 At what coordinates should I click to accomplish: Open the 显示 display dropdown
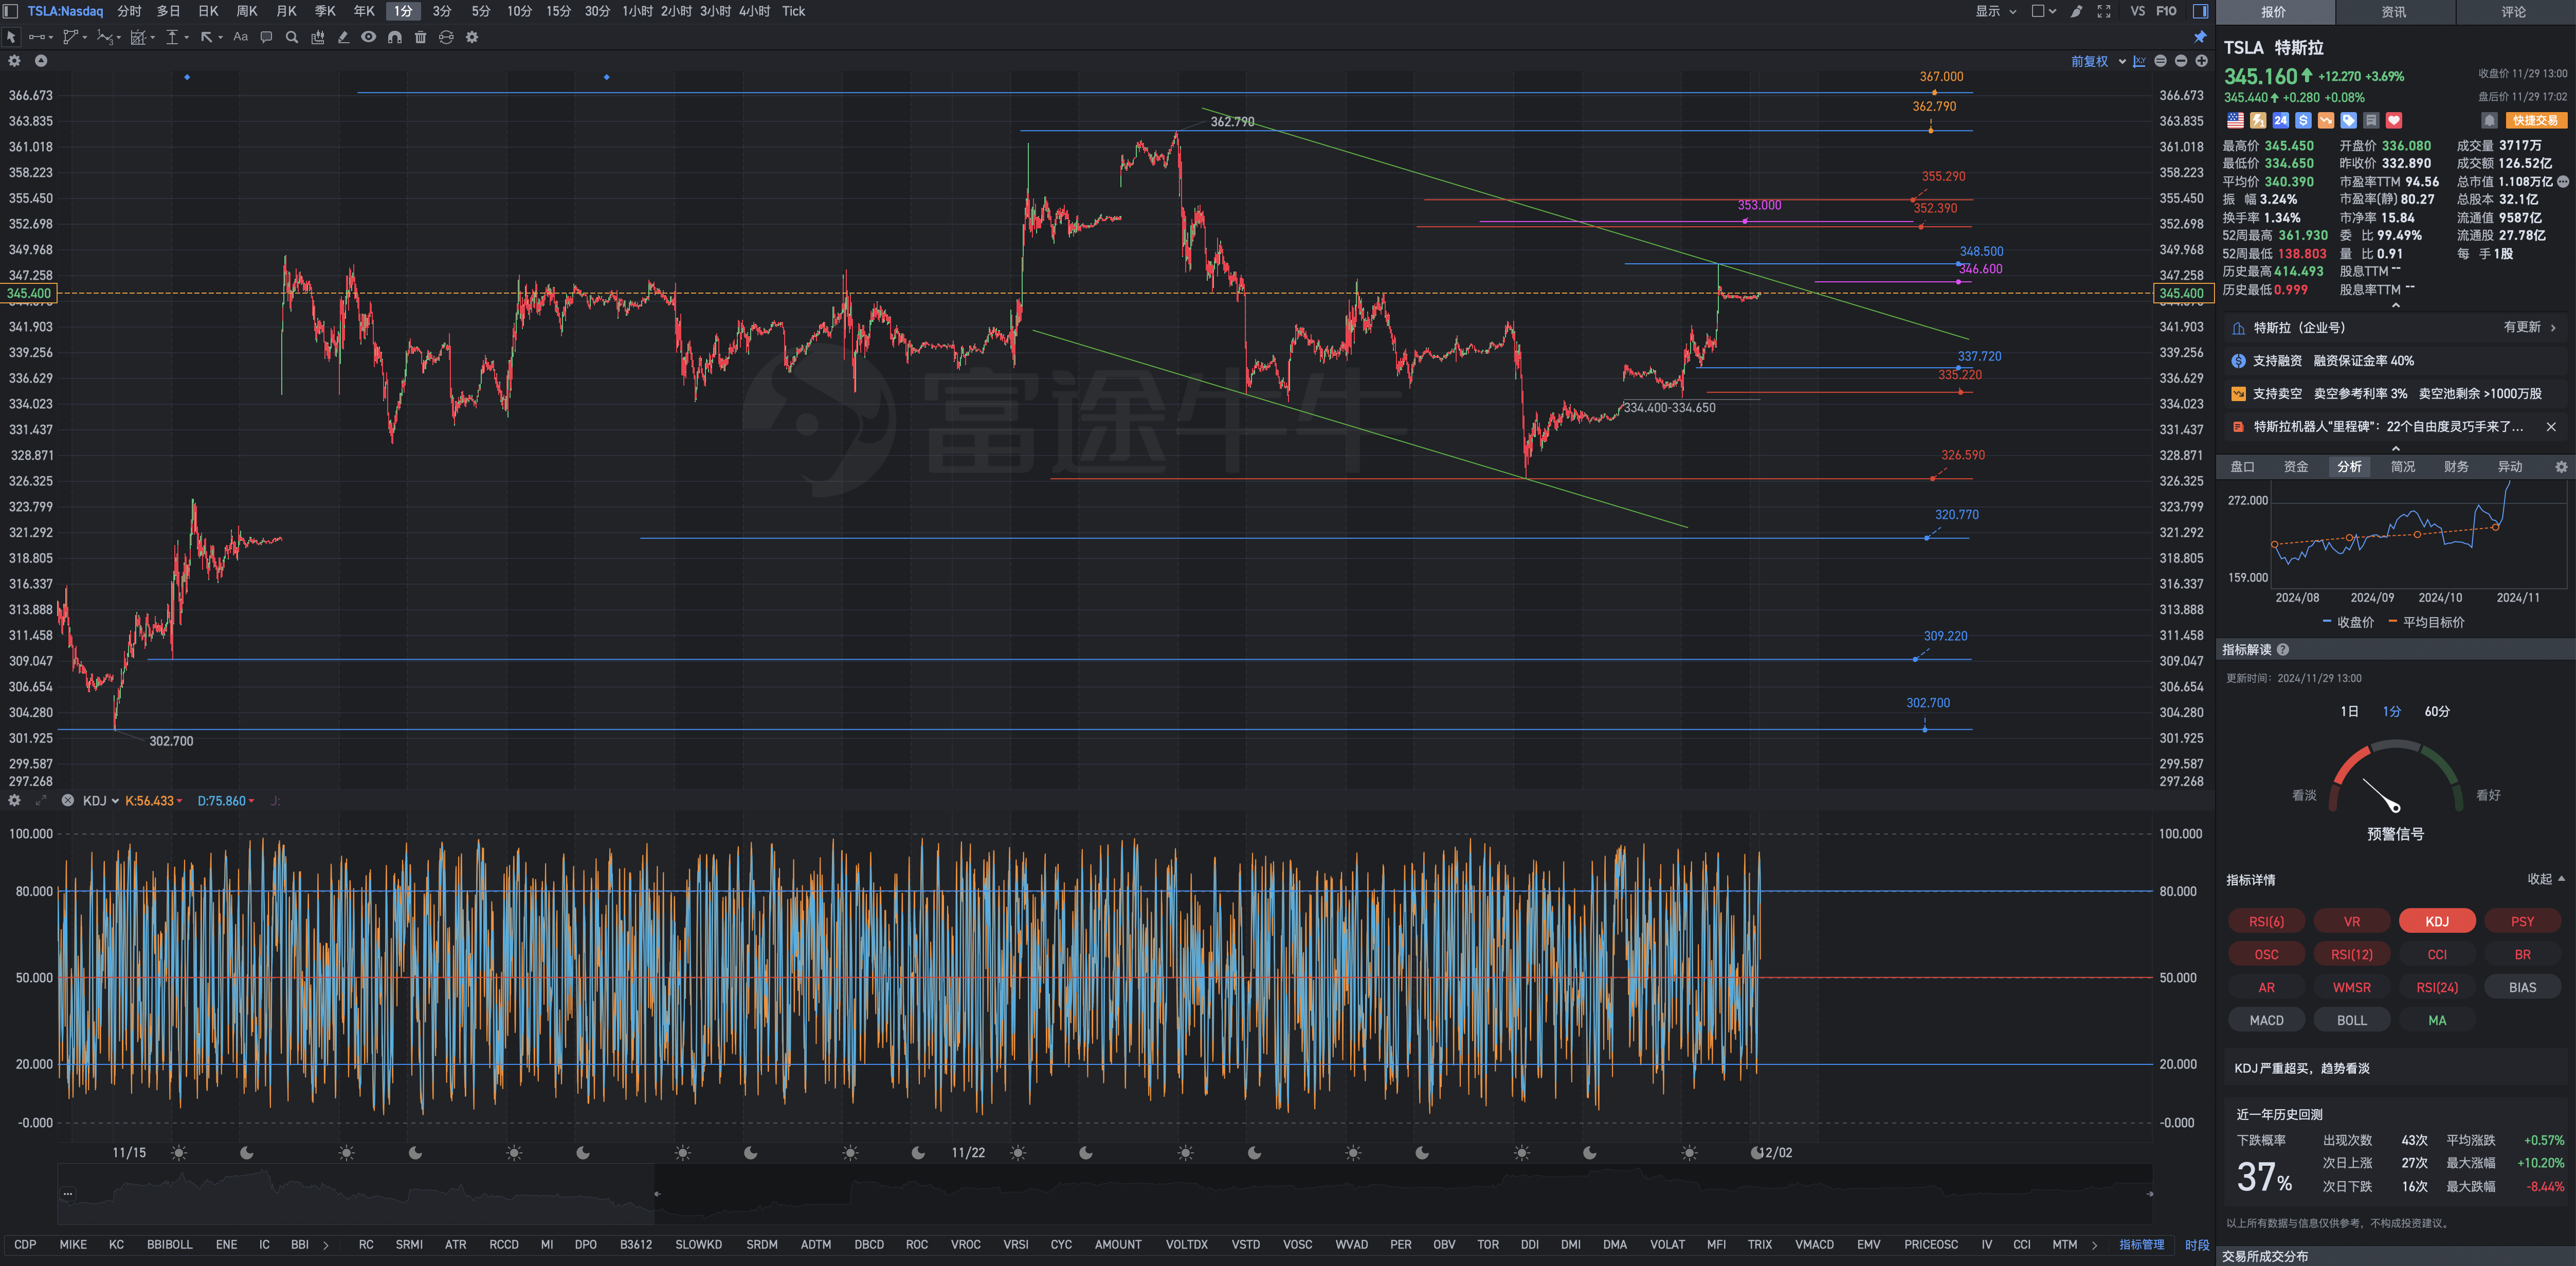[x=1995, y=11]
